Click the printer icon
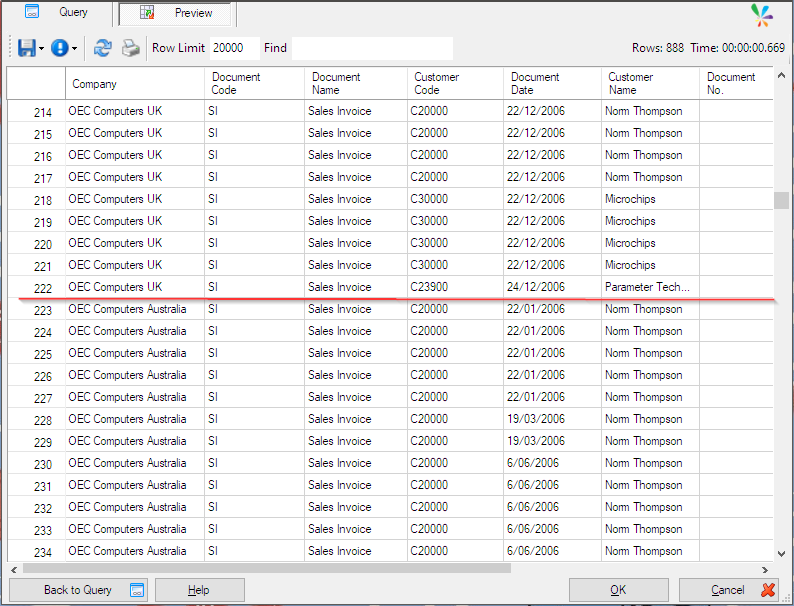Viewport: 794px width, 606px height. coord(131,48)
